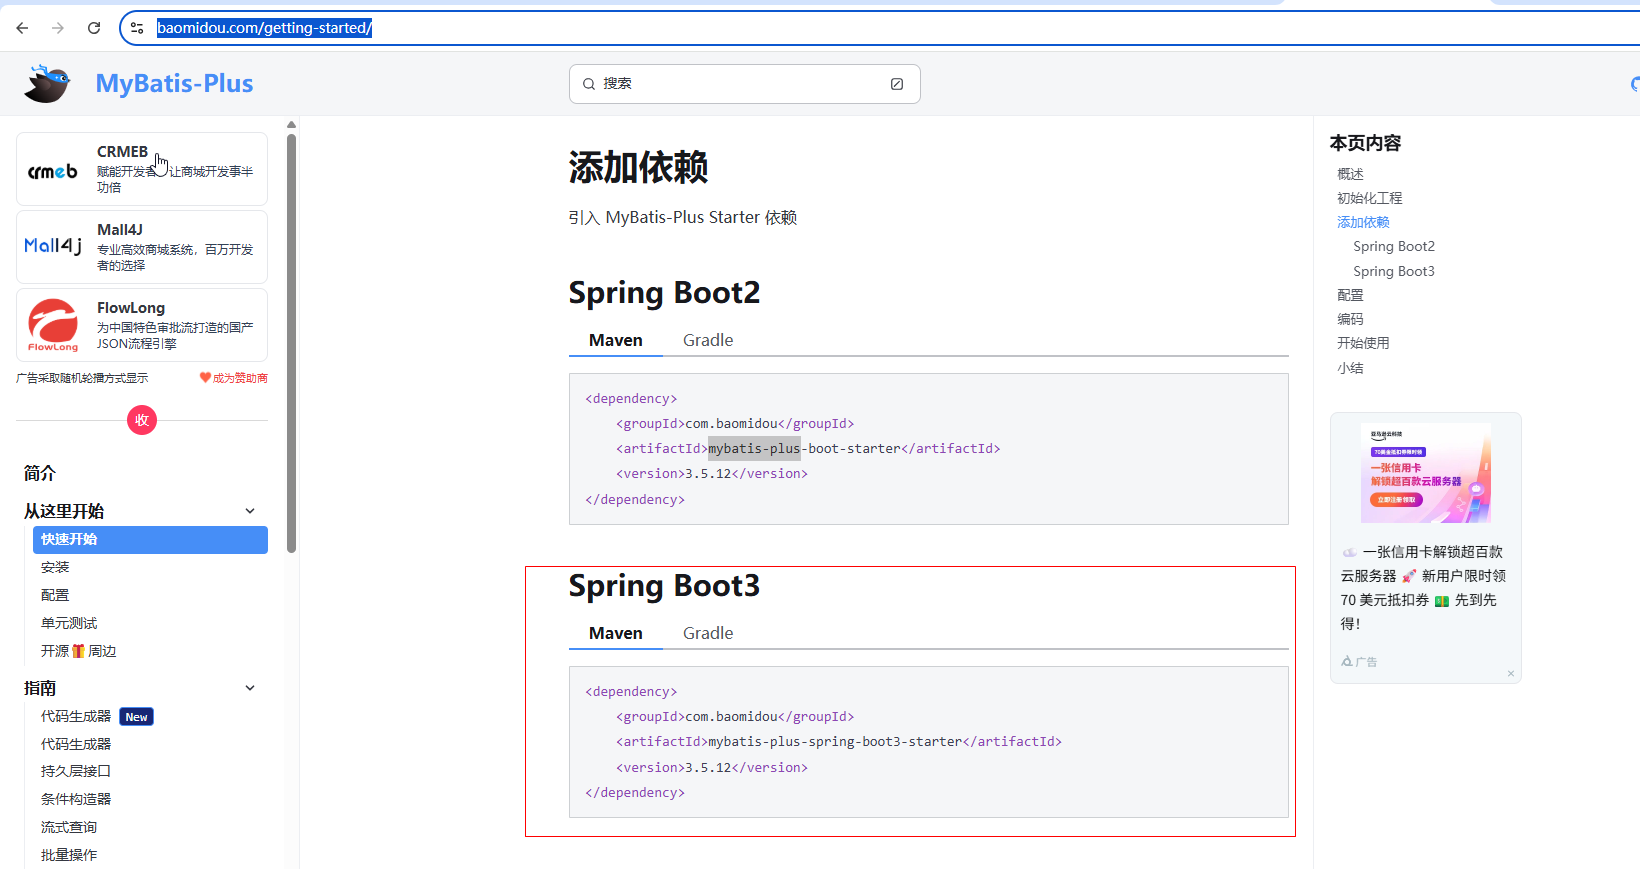Screen dimensions: 1640x869
Task: Click the search magnifier icon
Action: (589, 84)
